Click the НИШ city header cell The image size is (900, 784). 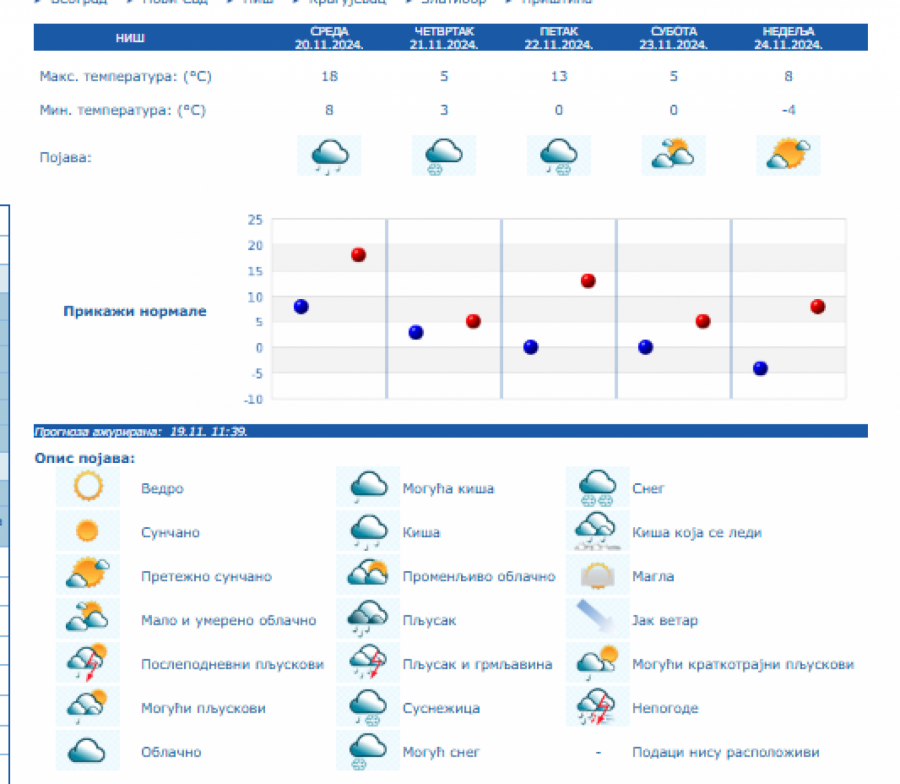click(130, 38)
